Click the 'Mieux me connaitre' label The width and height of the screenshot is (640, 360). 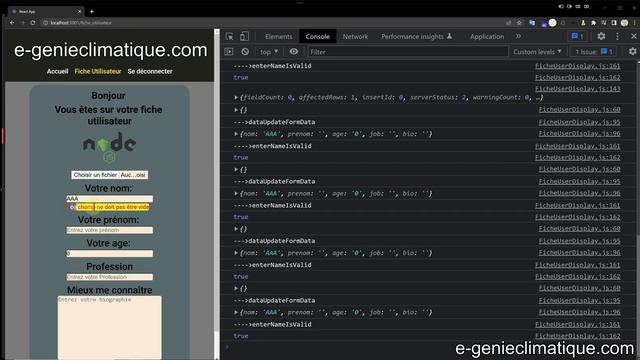tap(109, 290)
